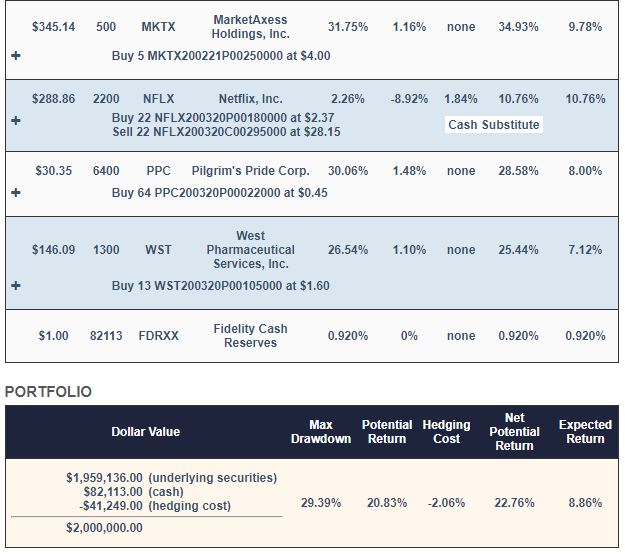This screenshot has height=554, width=625.
Task: Expand the NFLX row plus icon
Action: click(x=16, y=121)
